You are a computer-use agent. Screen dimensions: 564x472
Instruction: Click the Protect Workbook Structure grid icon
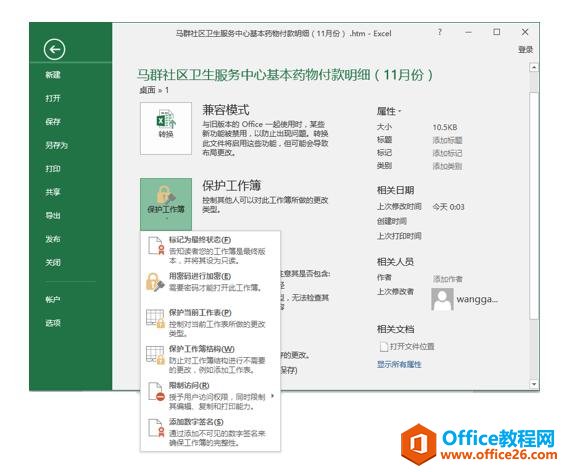(x=155, y=355)
